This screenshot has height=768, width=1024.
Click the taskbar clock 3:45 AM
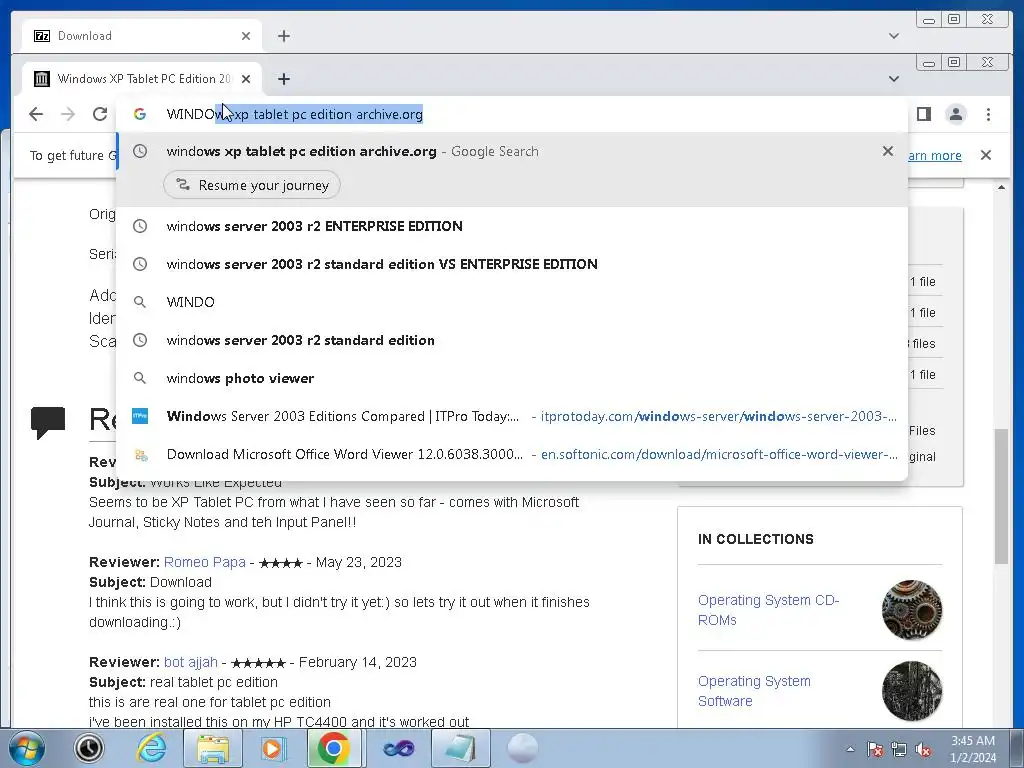[973, 749]
